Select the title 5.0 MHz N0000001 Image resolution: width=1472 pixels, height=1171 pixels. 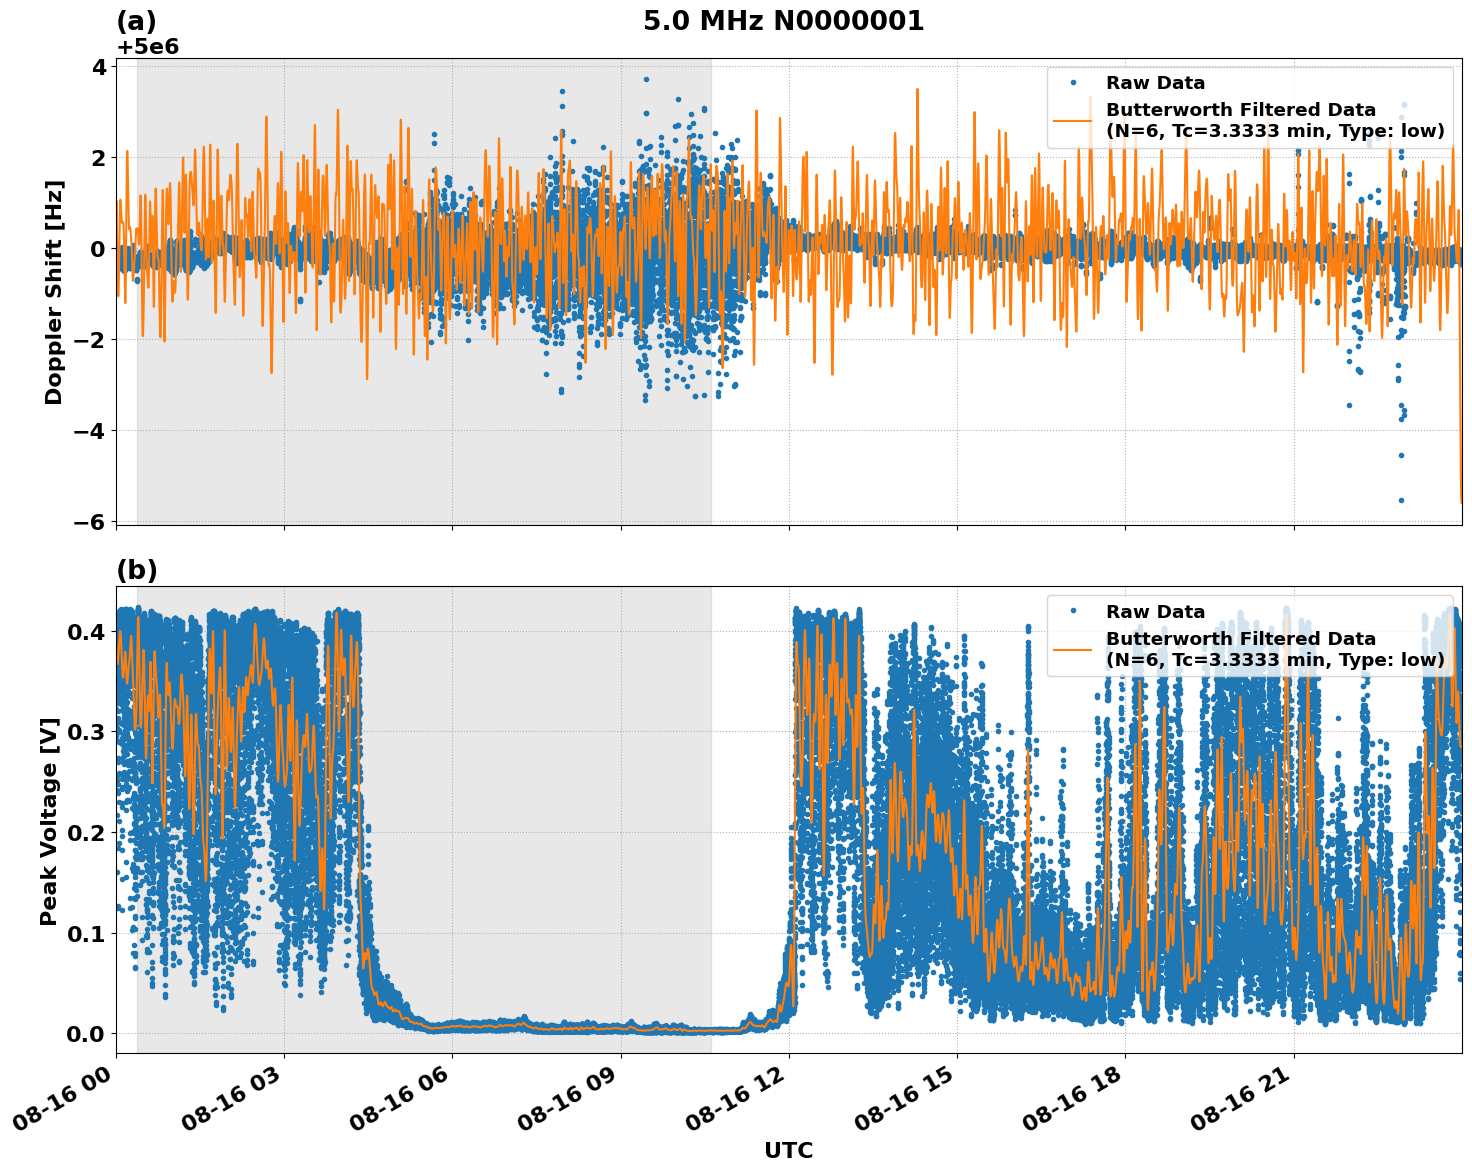[784, 17]
